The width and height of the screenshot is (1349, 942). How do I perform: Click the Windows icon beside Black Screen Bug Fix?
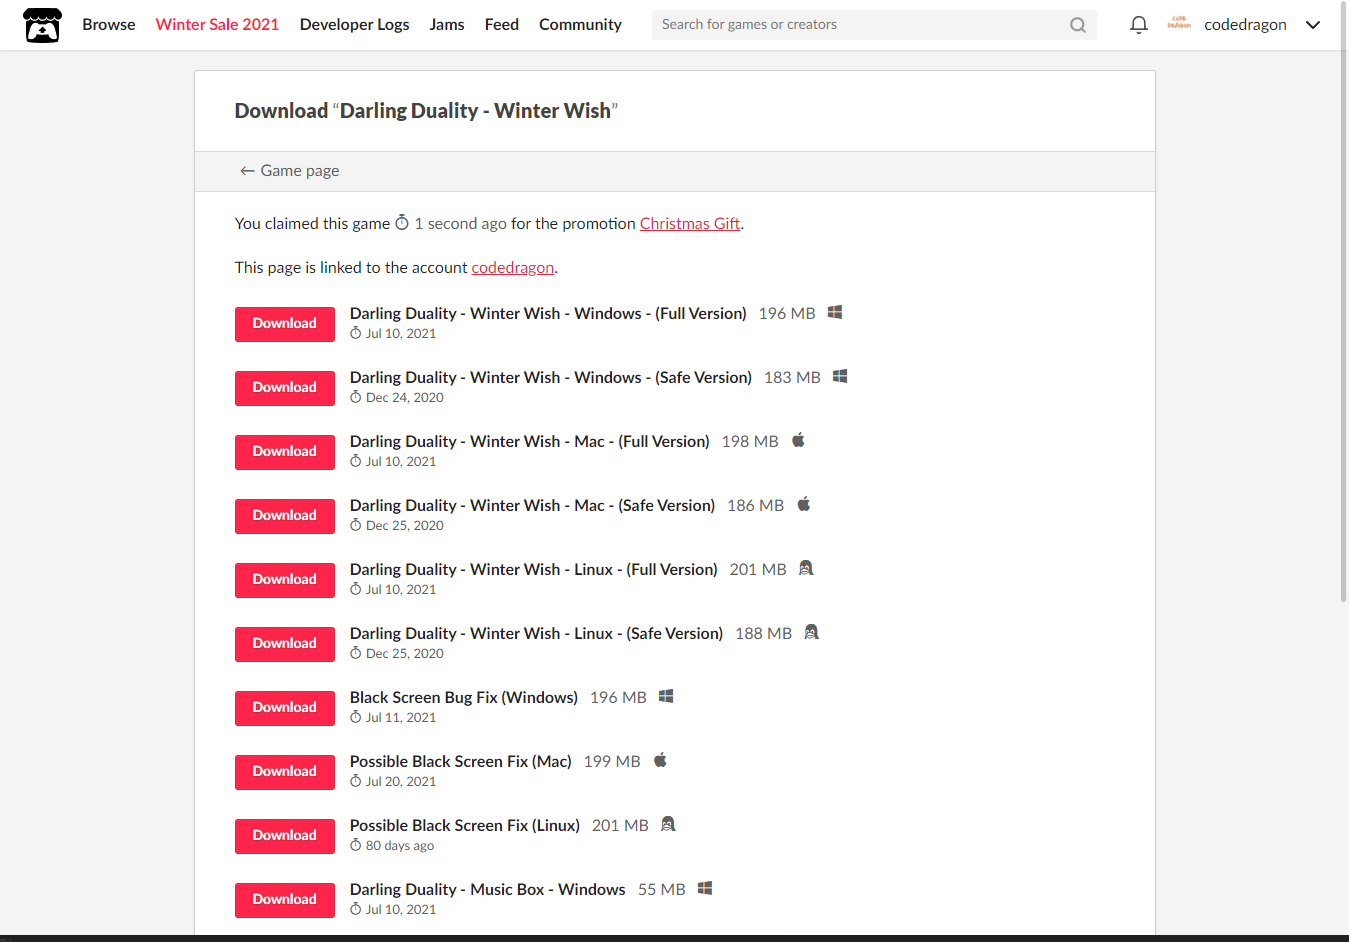(x=666, y=696)
